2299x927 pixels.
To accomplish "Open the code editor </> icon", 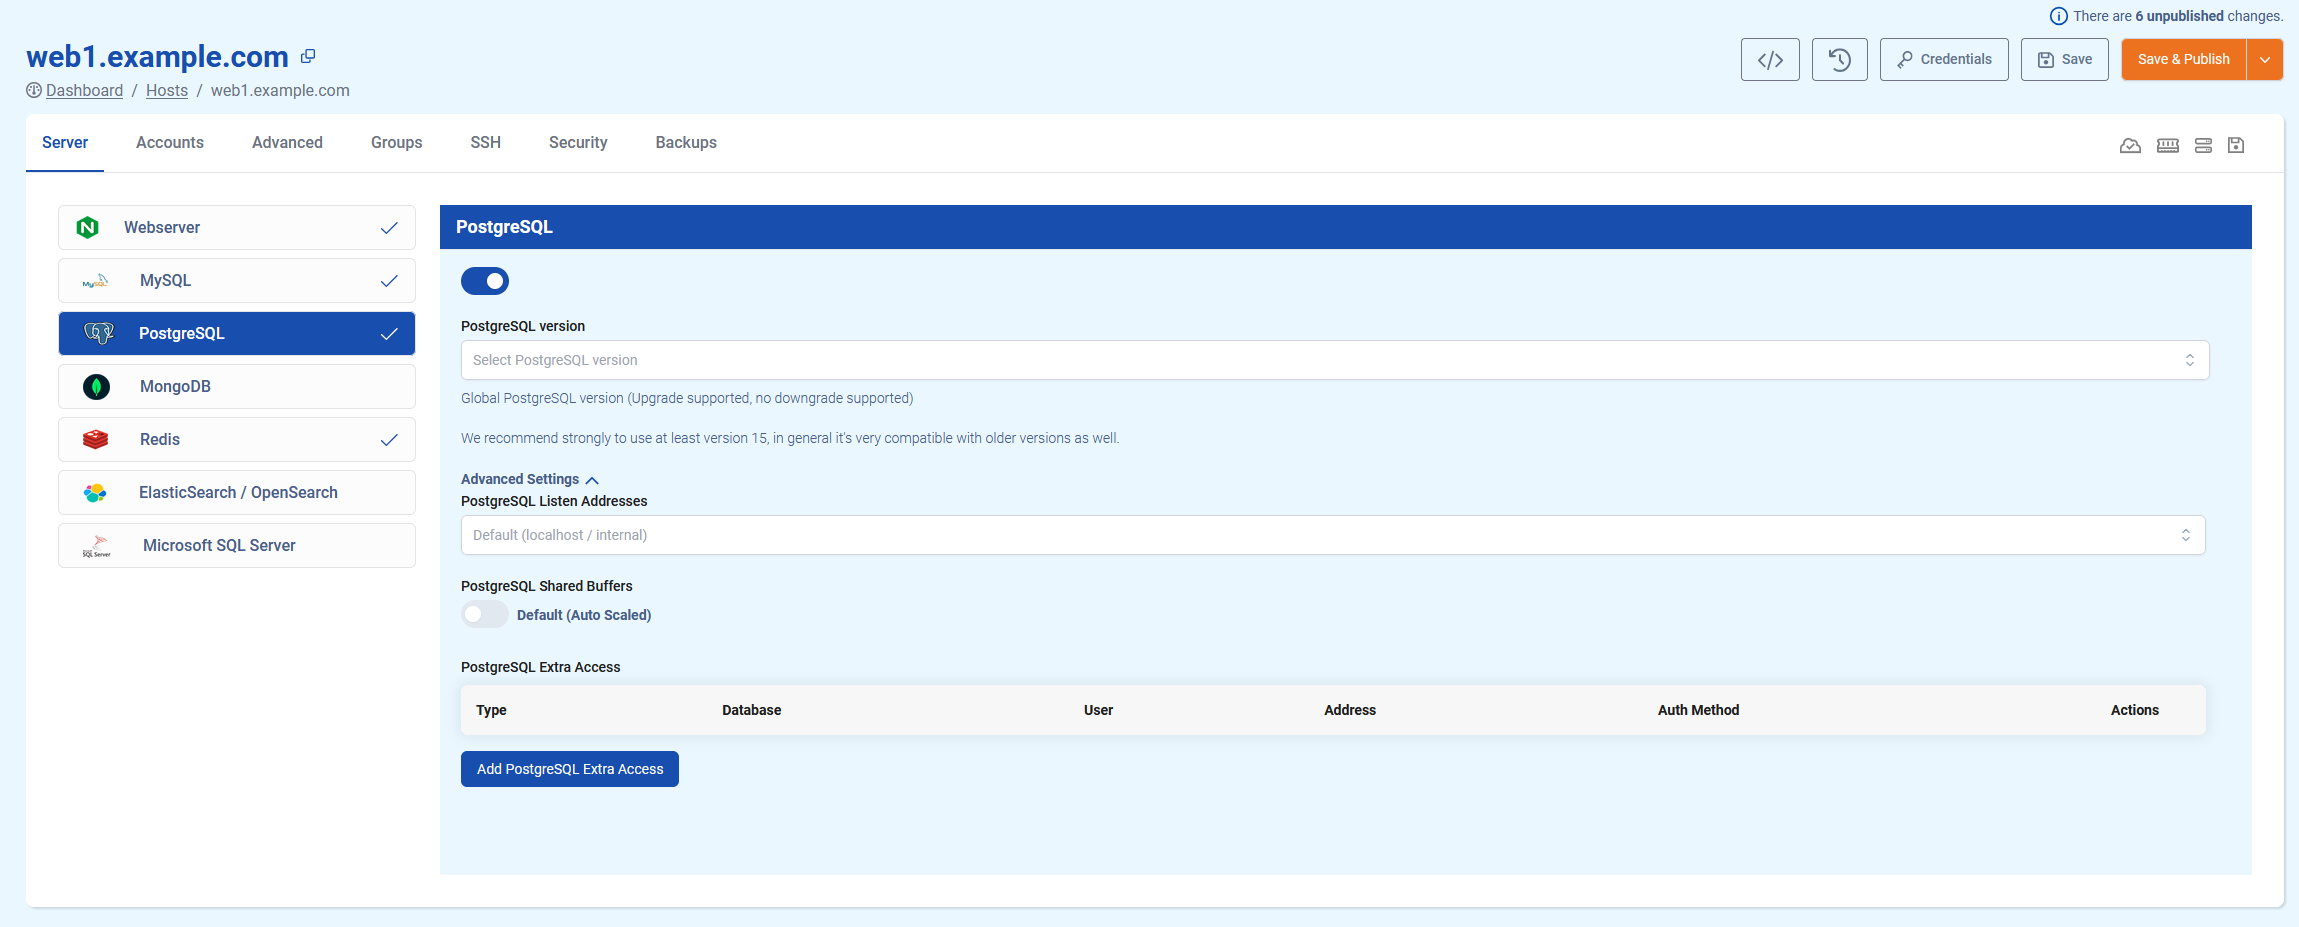I will (x=1770, y=59).
